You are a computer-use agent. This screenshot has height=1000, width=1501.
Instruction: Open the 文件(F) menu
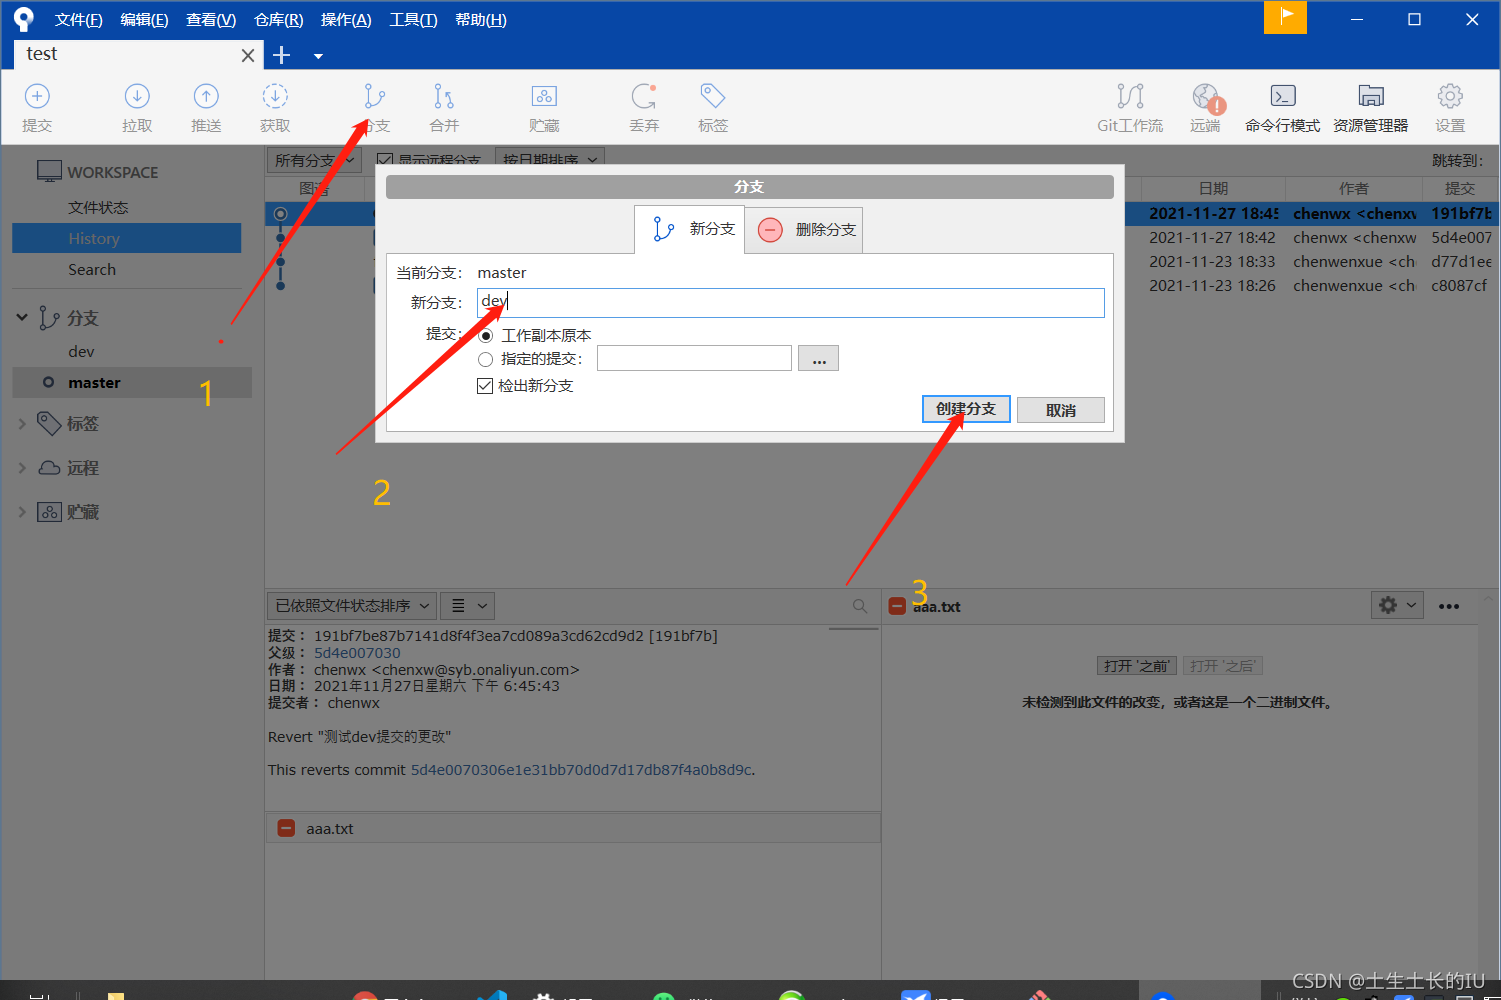coord(79,20)
